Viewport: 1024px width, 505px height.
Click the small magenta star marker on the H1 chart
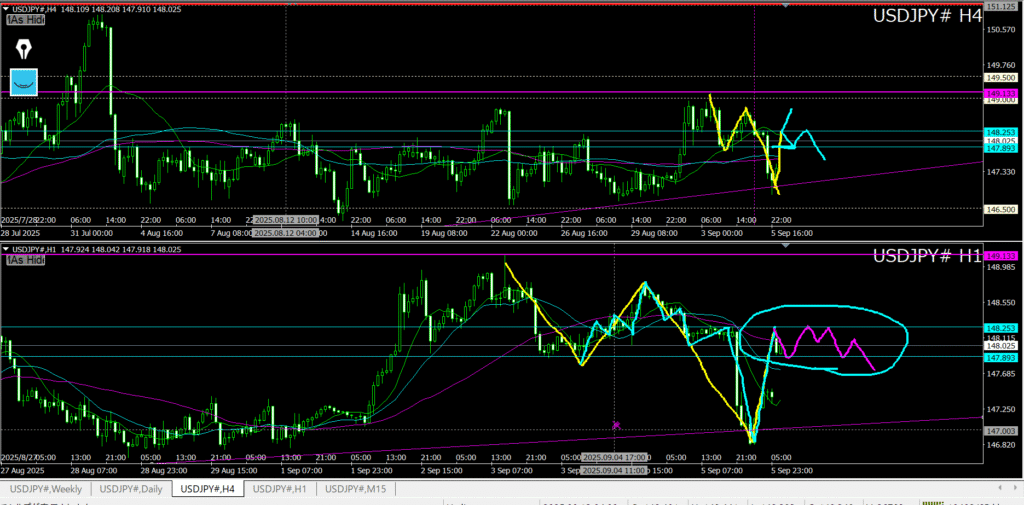click(616, 425)
